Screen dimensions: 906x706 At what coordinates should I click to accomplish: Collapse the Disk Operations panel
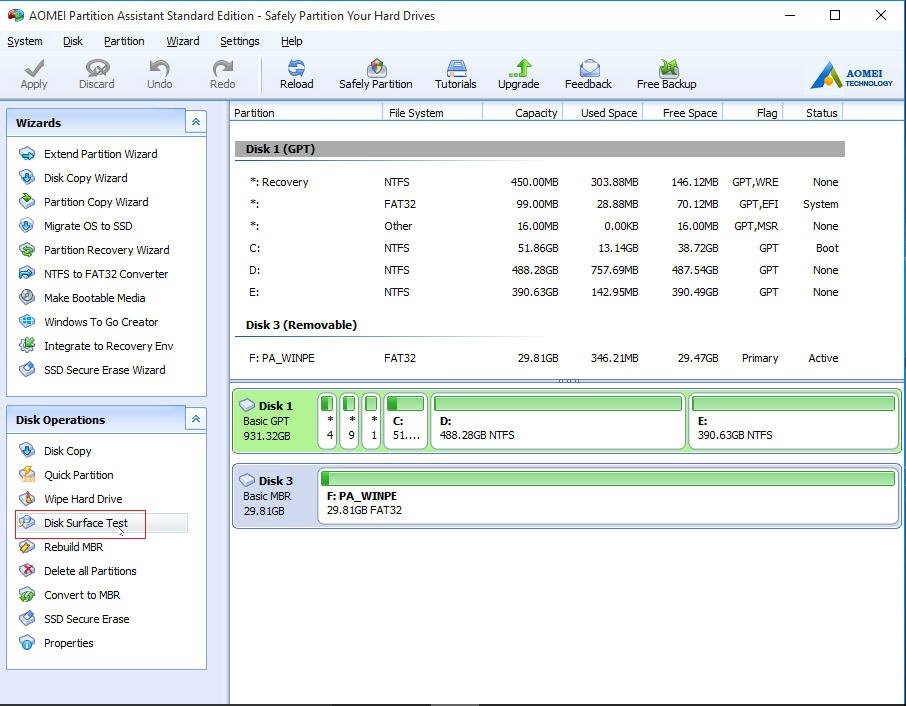pyautogui.click(x=196, y=420)
